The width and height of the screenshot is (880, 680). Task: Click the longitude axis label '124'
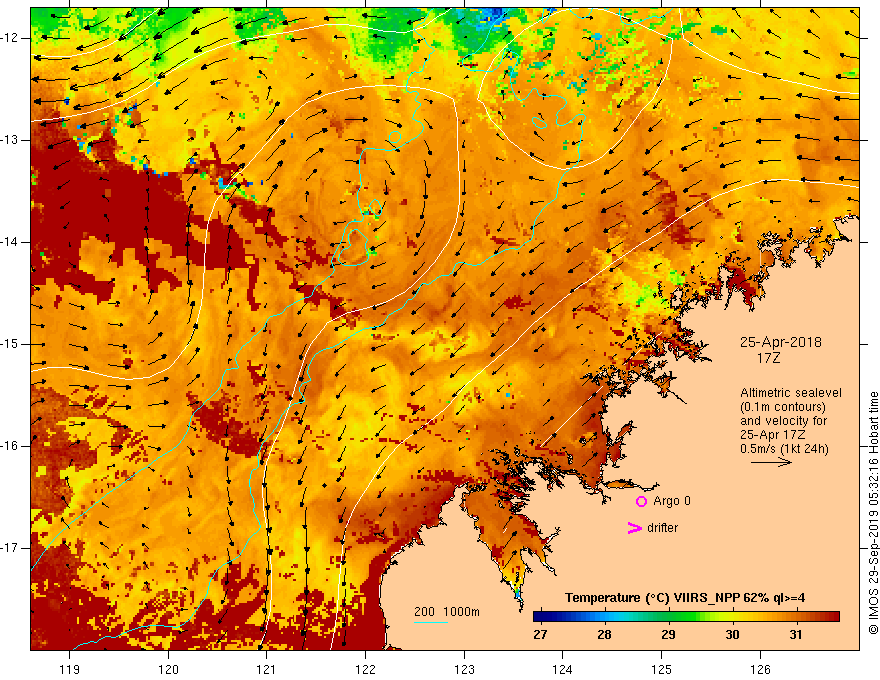563,669
